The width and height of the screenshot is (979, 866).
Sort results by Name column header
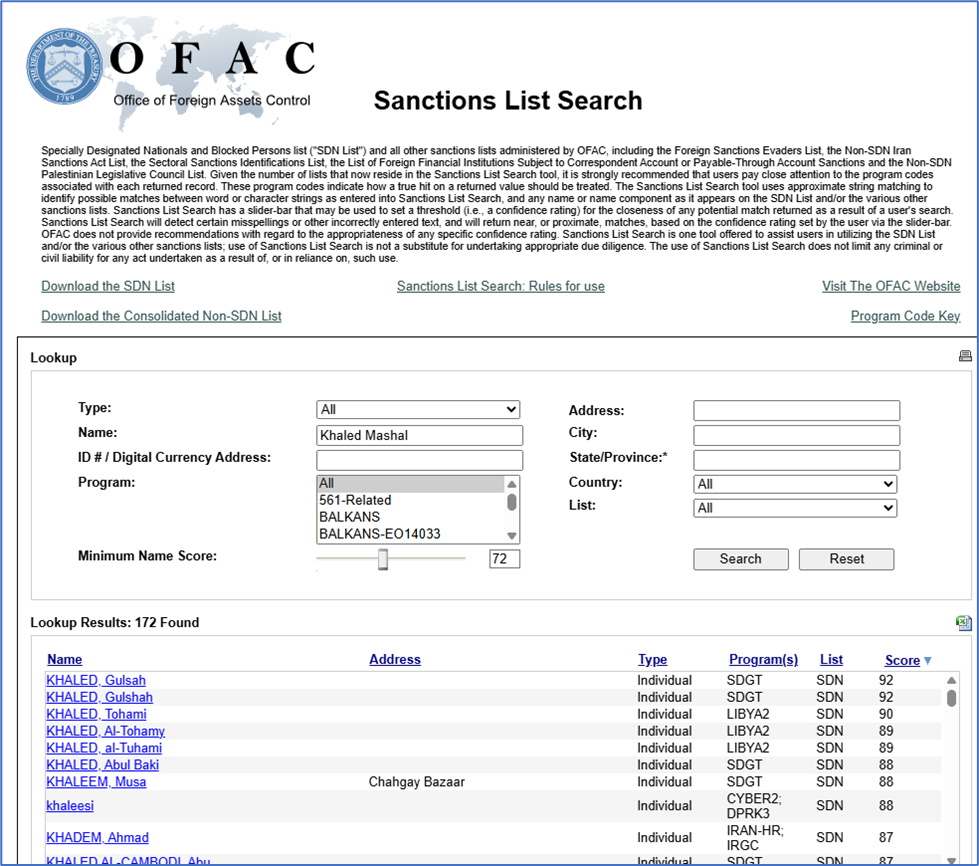pyautogui.click(x=65, y=659)
